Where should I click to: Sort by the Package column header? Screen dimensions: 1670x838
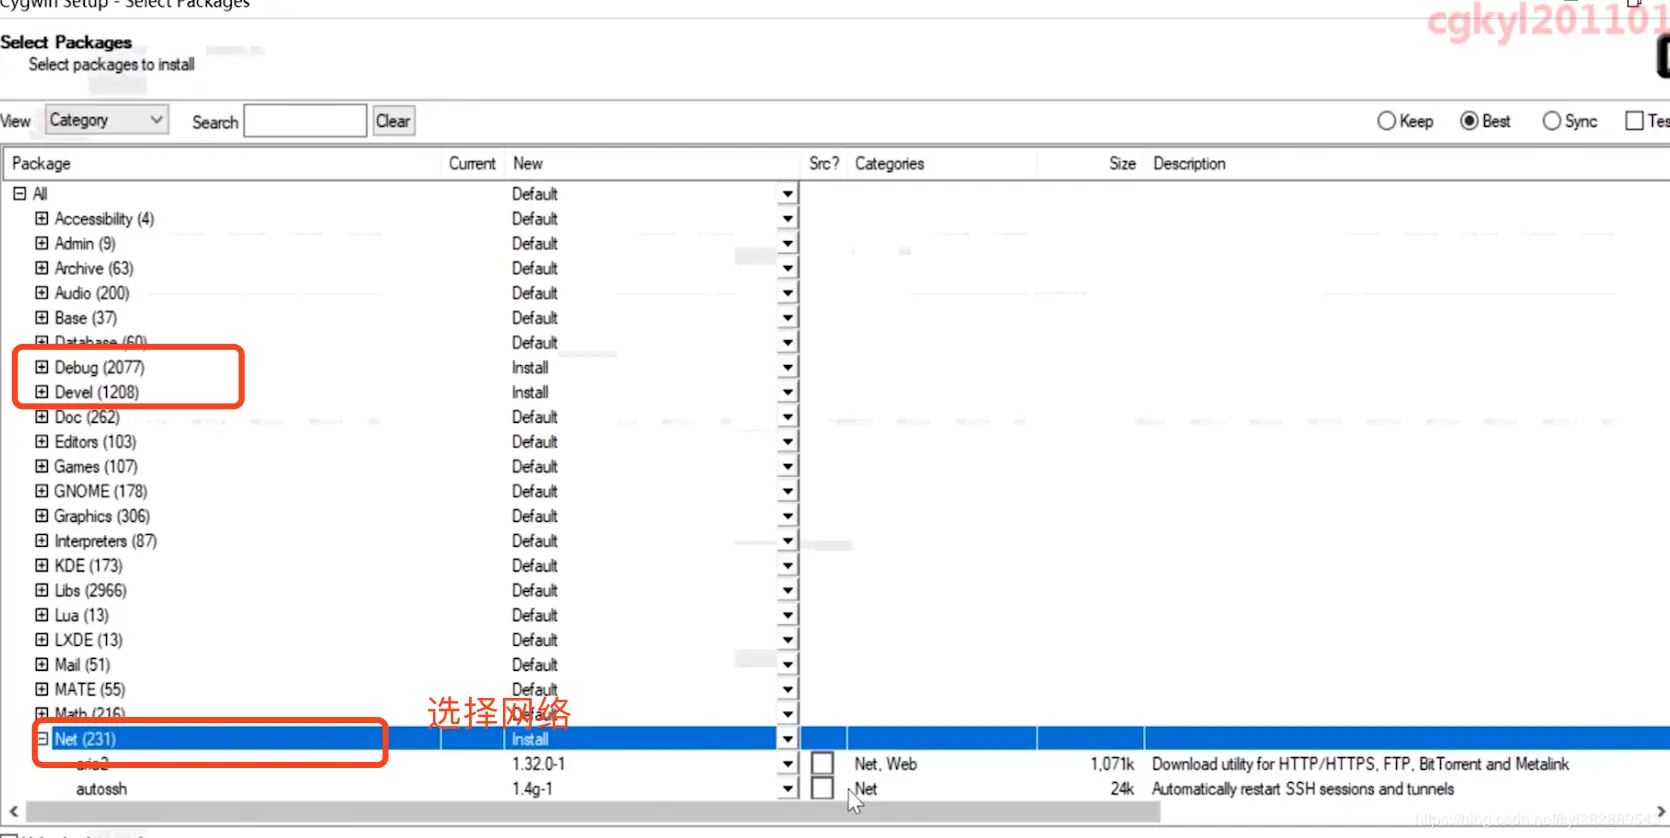(222, 164)
